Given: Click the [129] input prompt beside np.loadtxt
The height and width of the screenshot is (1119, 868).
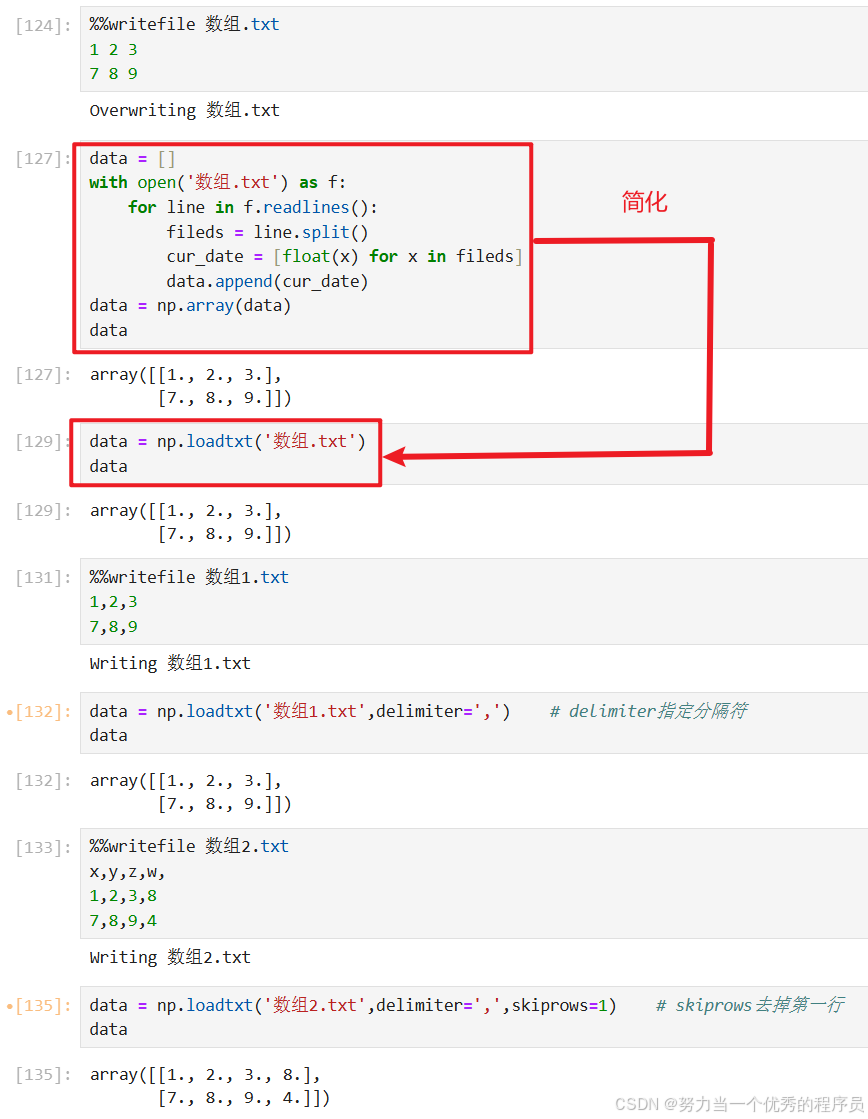Looking at the screenshot, I should coord(43,442).
